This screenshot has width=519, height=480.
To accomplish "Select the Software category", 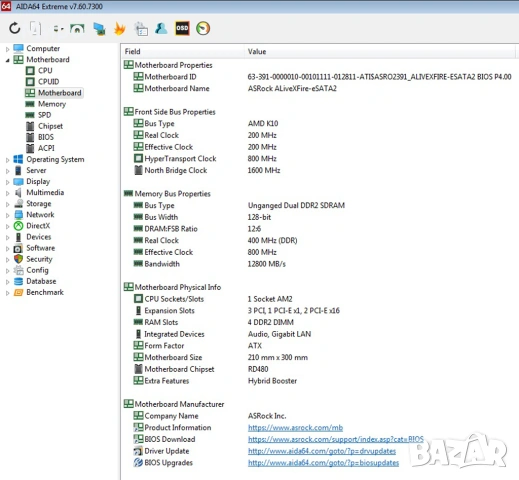I will (x=41, y=248).
